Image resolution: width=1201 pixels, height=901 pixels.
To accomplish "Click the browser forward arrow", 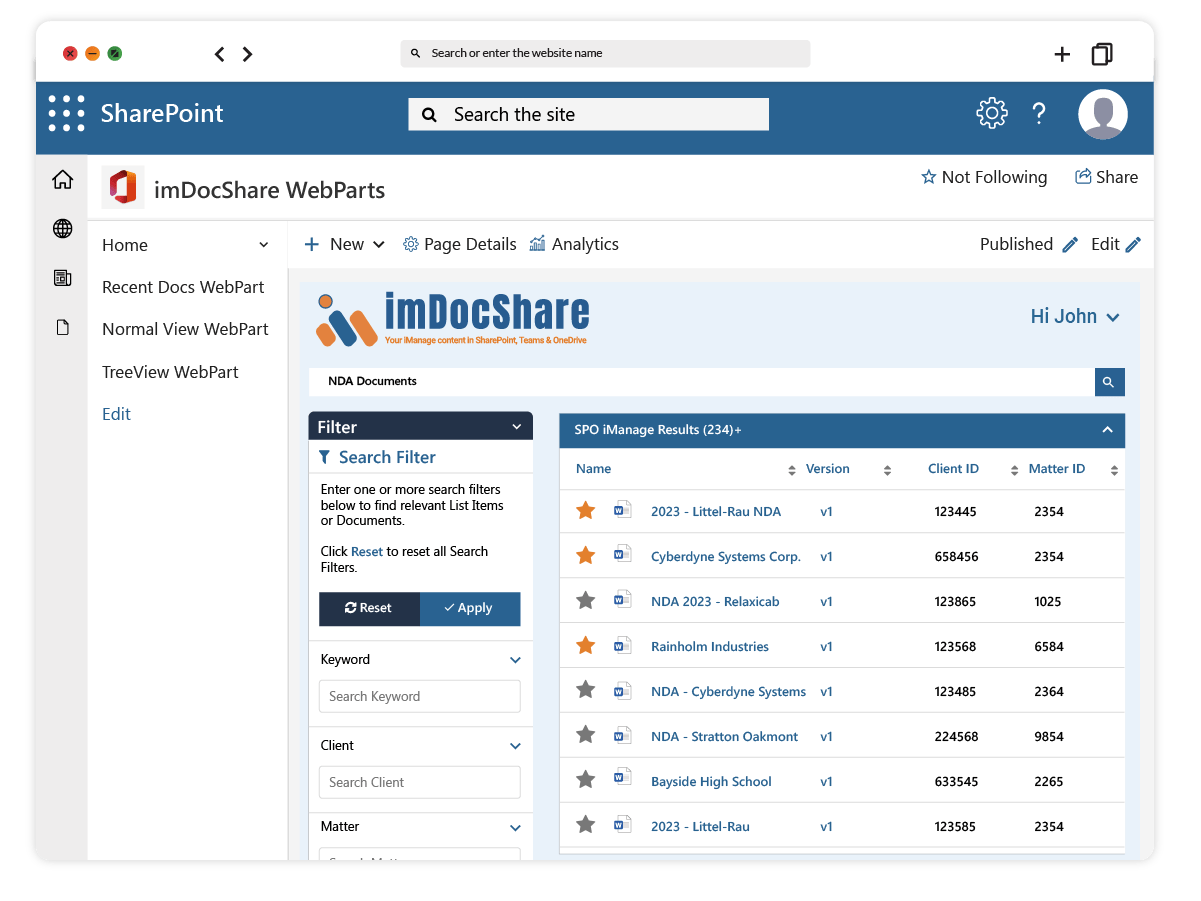I will click(248, 54).
